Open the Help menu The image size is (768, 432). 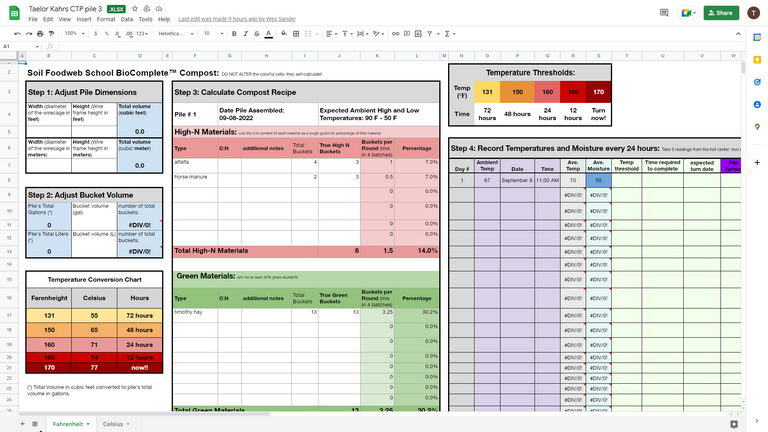[164, 20]
